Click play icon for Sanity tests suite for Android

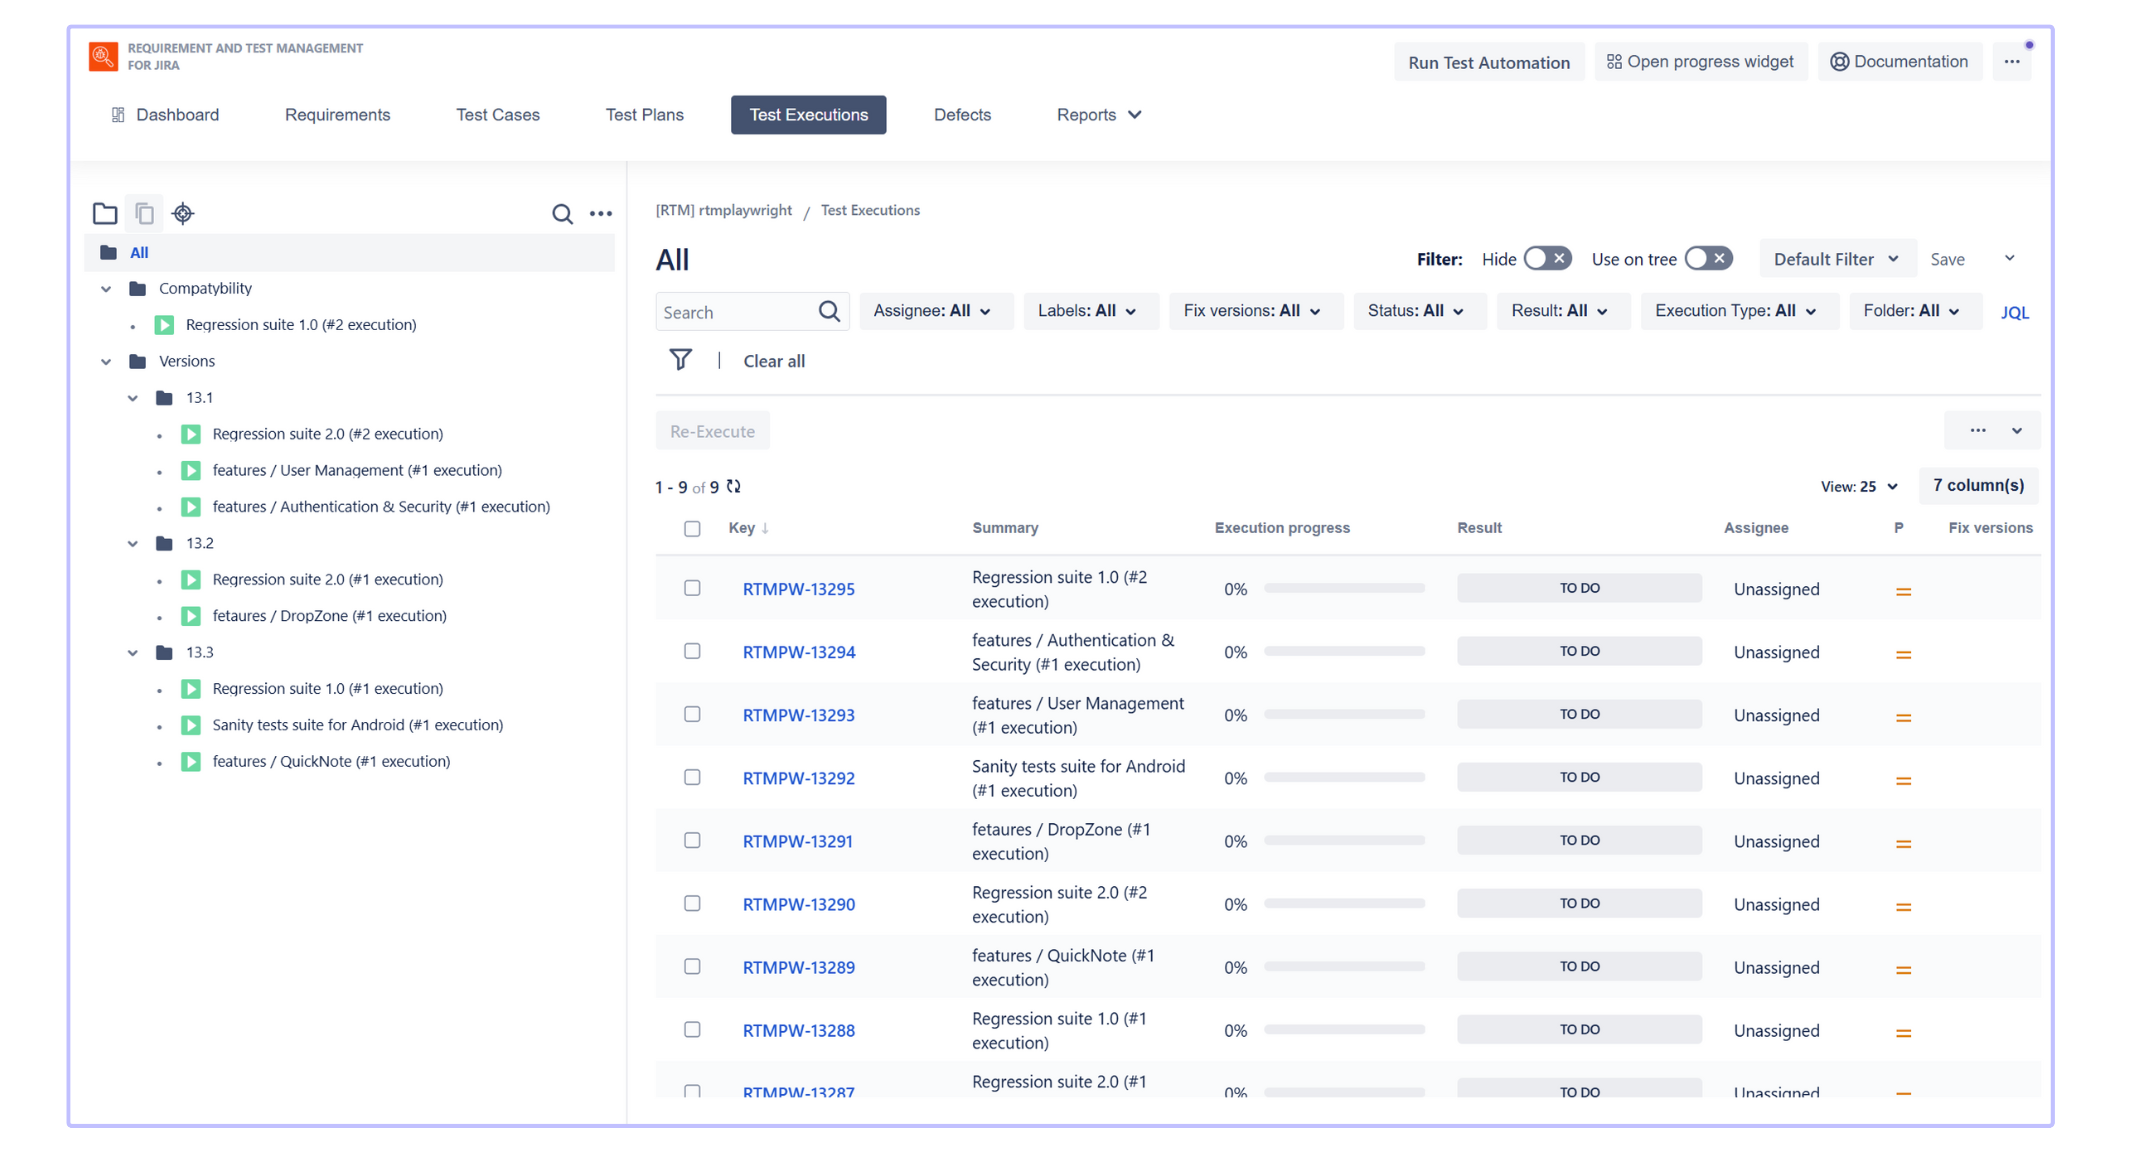click(x=191, y=725)
